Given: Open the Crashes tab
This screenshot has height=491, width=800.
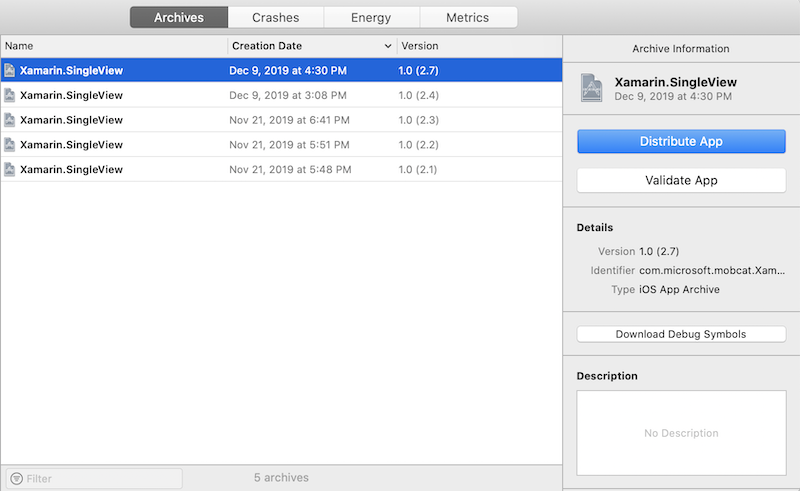Looking at the screenshot, I should [x=276, y=17].
